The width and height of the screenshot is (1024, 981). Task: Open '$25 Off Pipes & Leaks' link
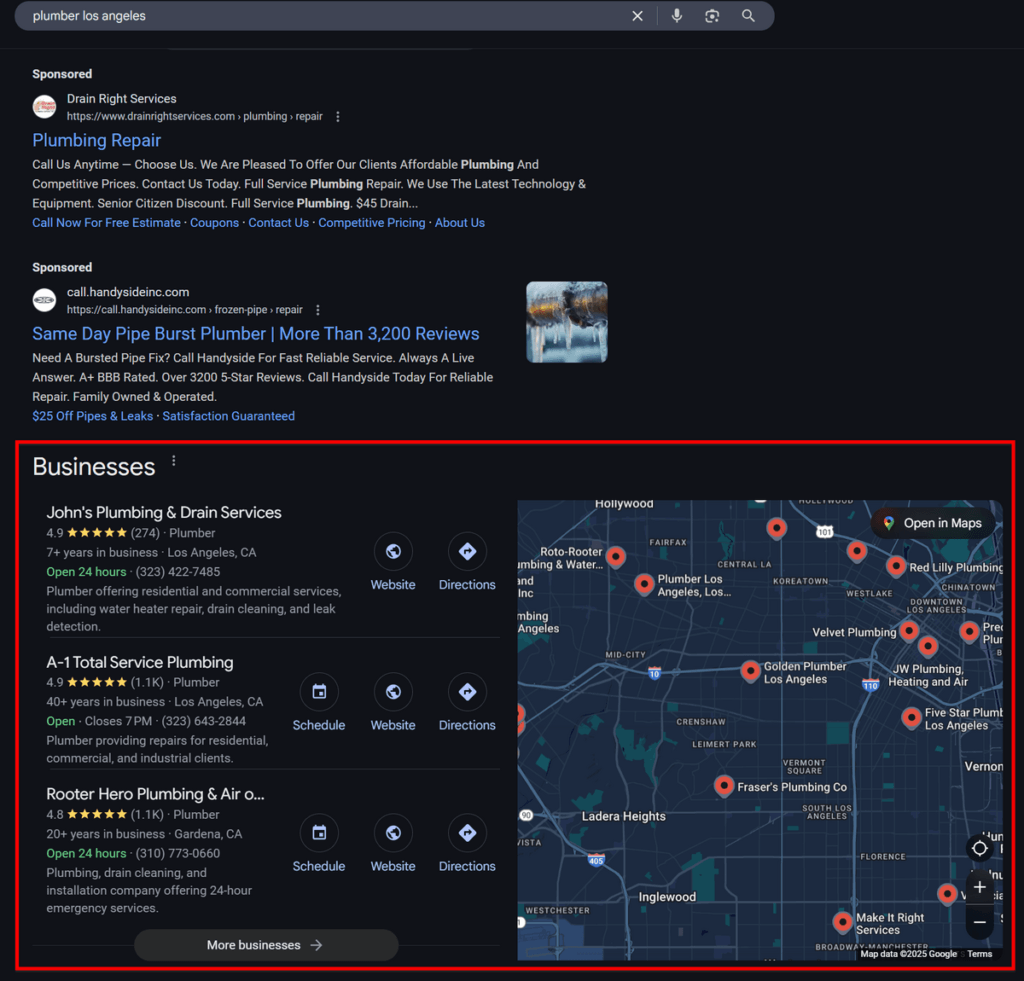coord(93,416)
